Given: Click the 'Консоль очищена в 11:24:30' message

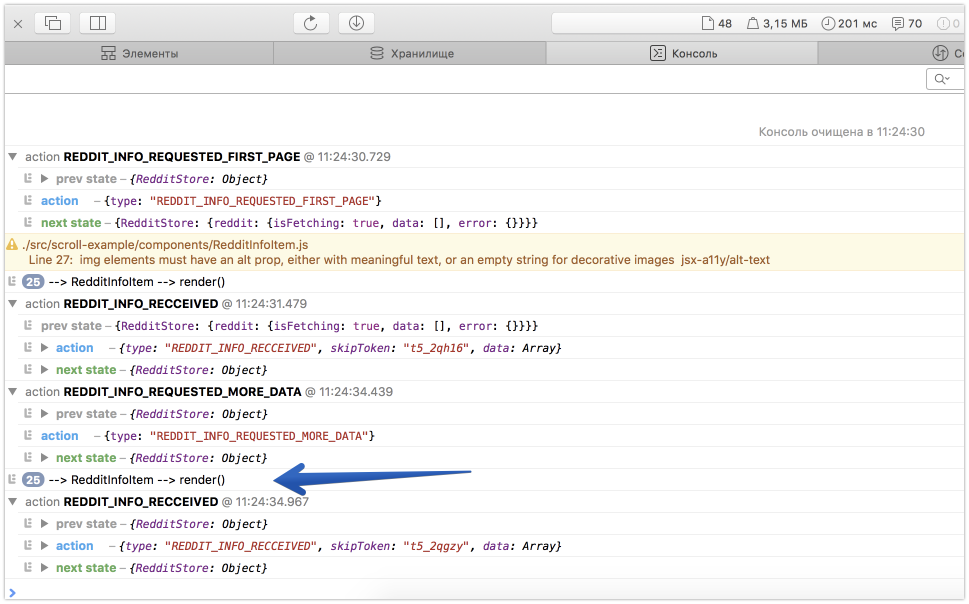Looking at the screenshot, I should click(842, 132).
